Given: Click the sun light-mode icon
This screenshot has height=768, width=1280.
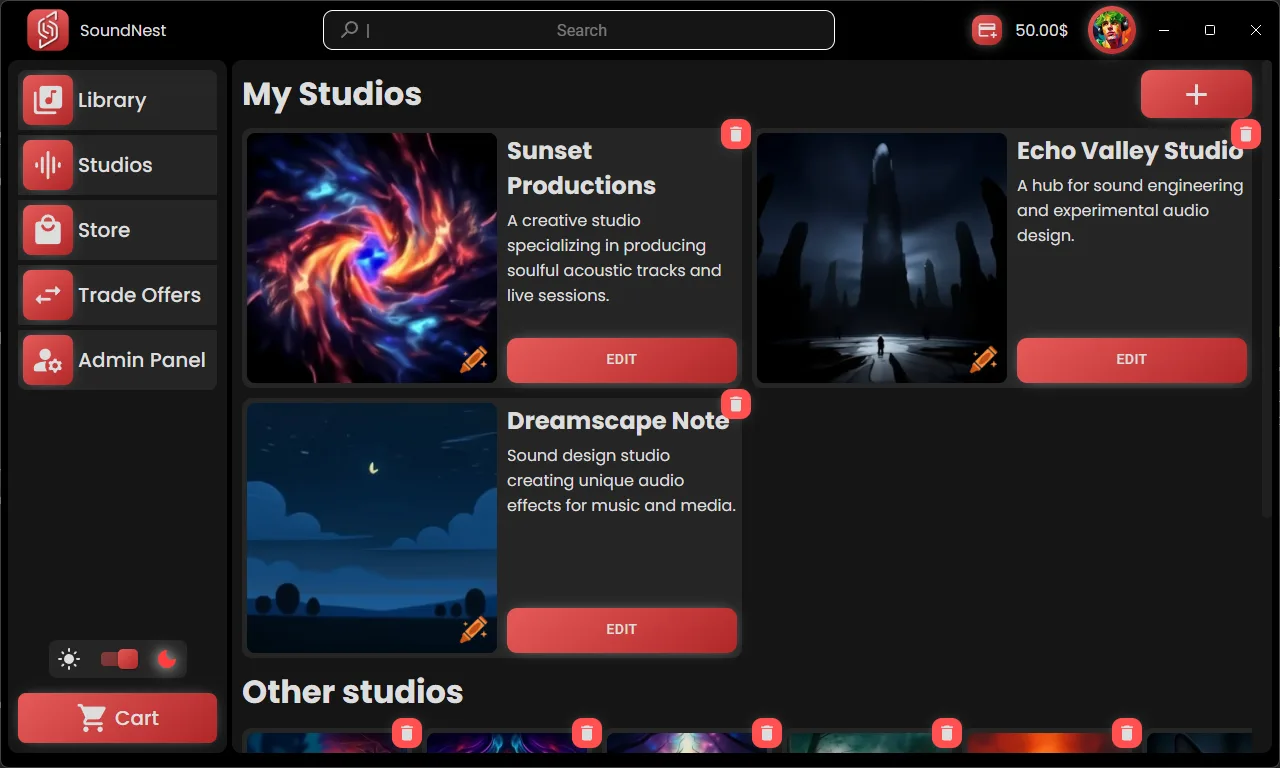Looking at the screenshot, I should pos(69,659).
